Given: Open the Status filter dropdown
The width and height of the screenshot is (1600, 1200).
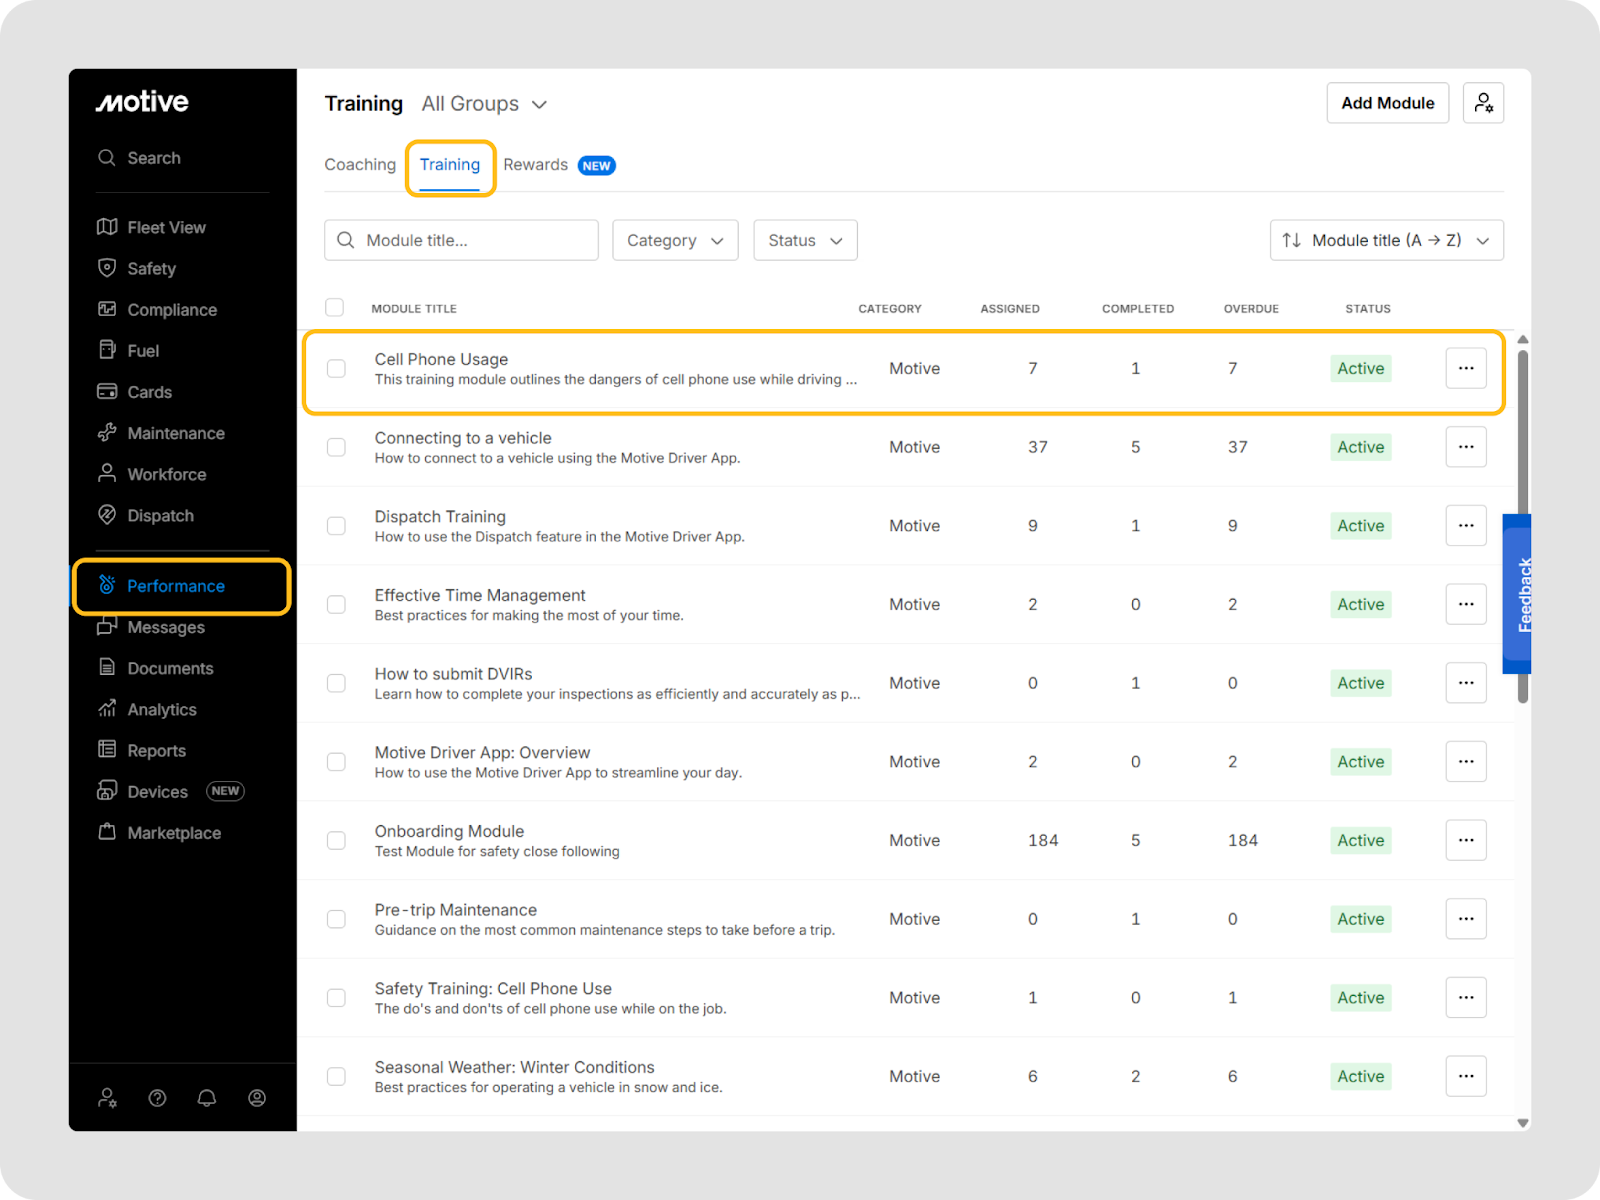Looking at the screenshot, I should [x=805, y=240].
